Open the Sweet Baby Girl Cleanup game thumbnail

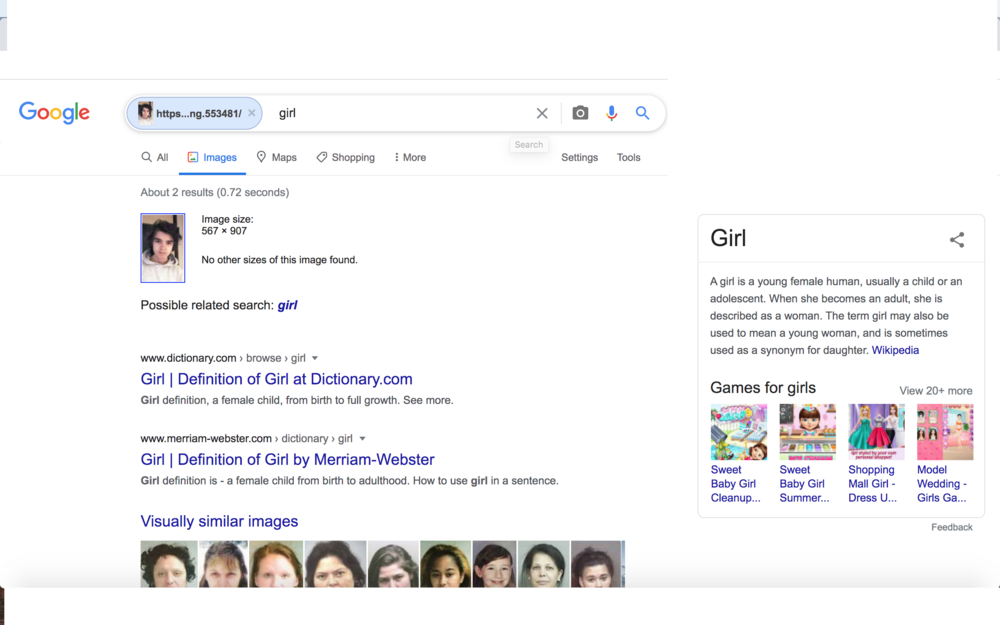tap(739, 432)
